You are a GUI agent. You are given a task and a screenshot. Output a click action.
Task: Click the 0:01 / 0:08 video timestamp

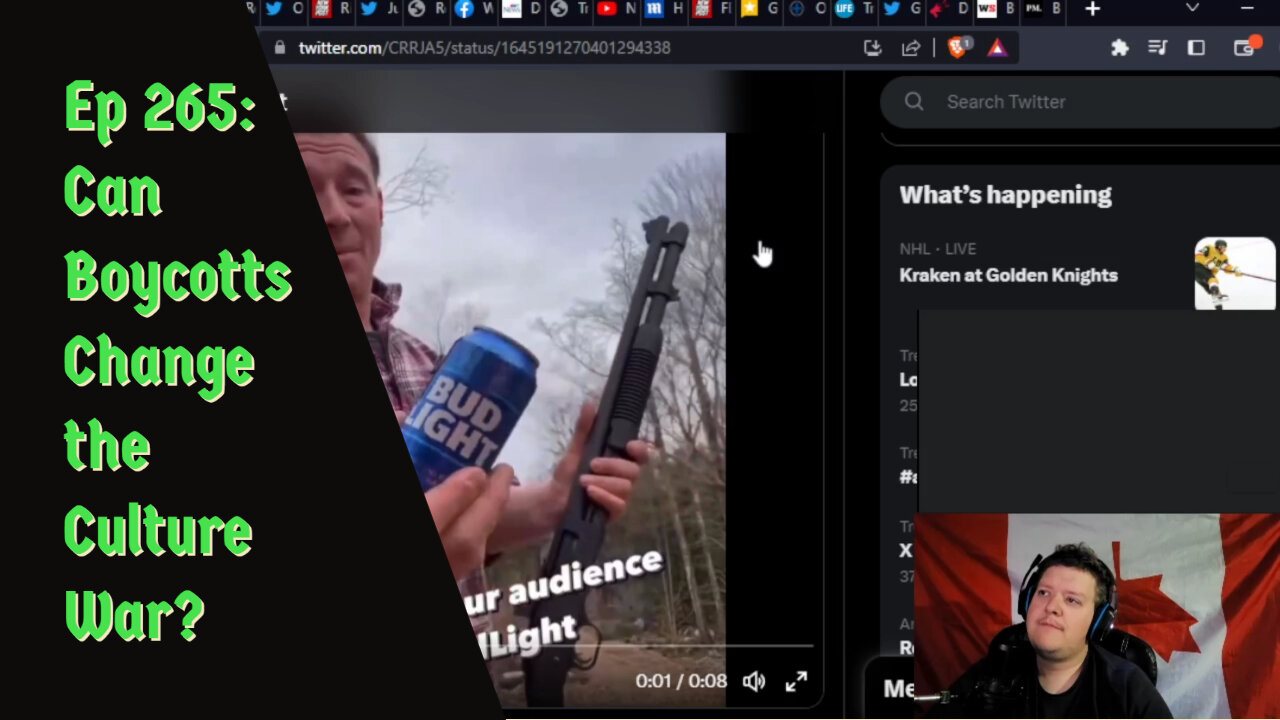pyautogui.click(x=681, y=681)
